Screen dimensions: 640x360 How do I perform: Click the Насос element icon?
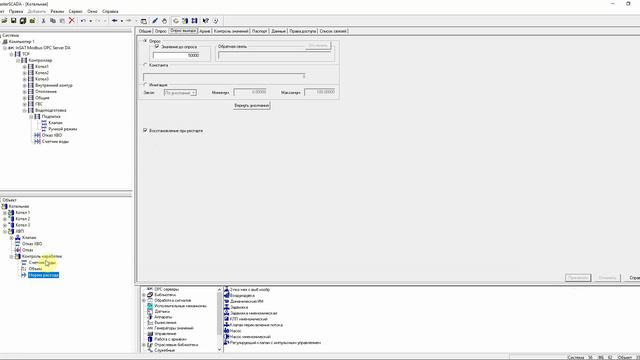click(227, 331)
